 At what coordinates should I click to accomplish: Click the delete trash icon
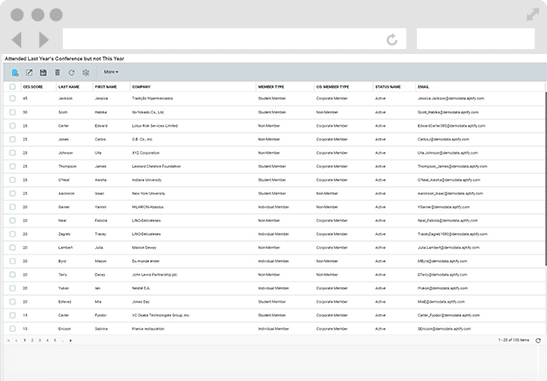click(x=57, y=72)
